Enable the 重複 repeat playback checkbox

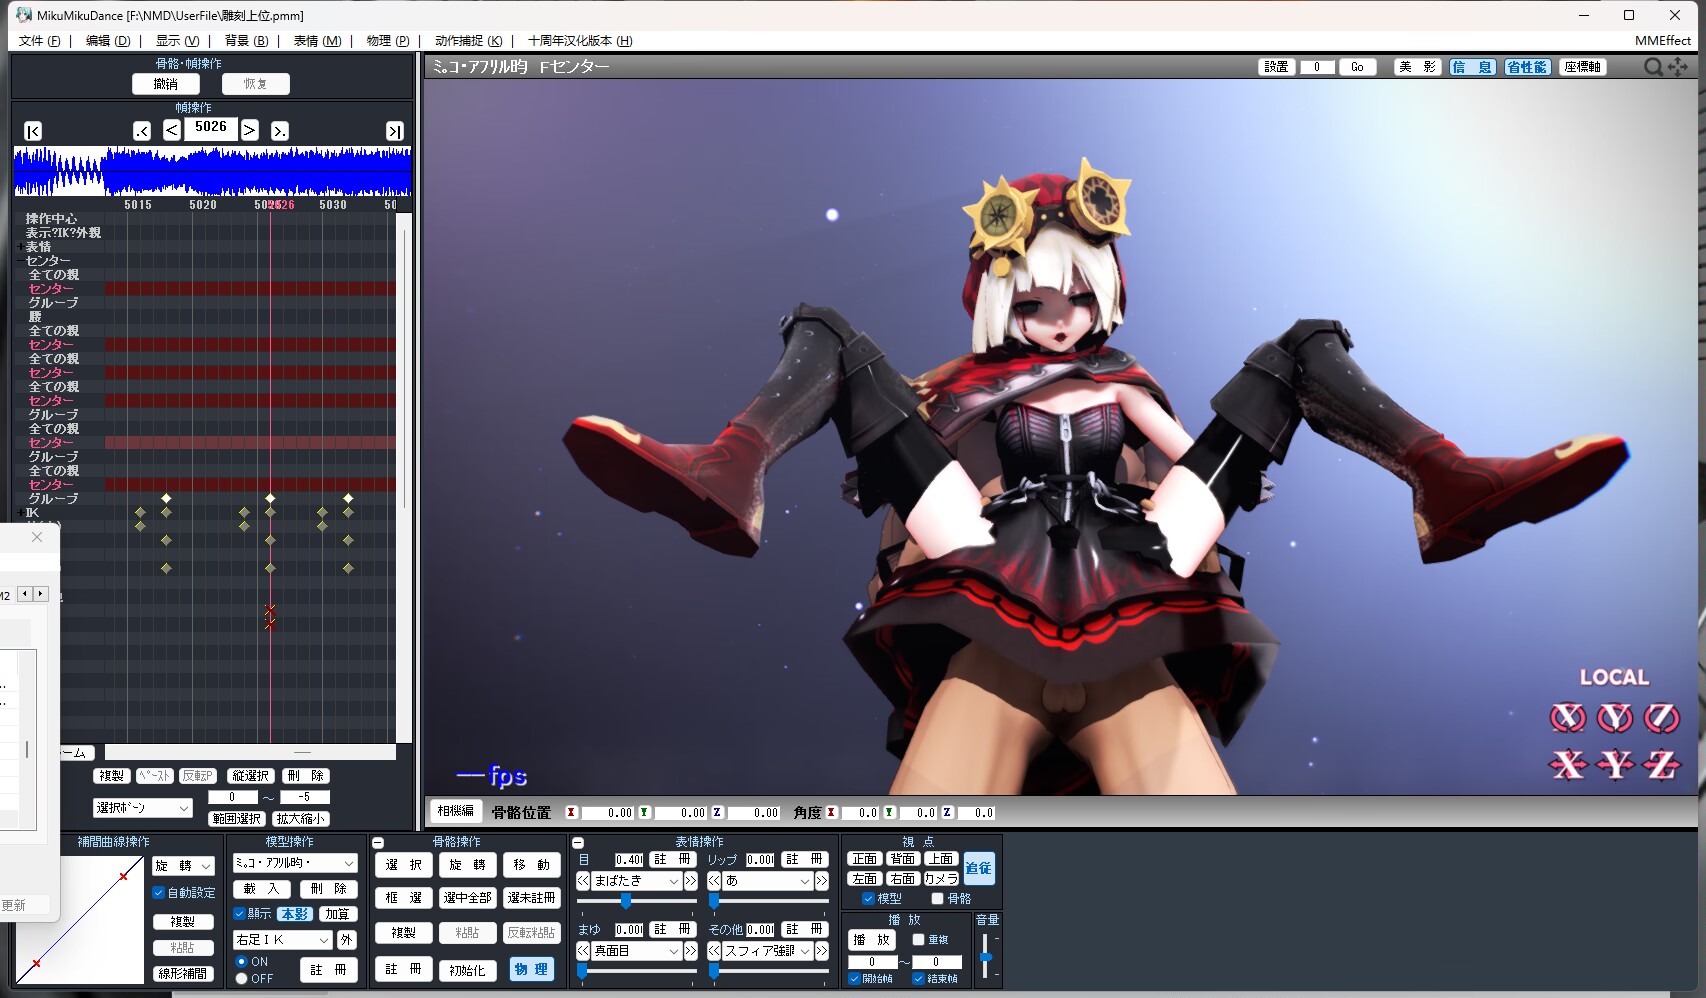click(918, 940)
